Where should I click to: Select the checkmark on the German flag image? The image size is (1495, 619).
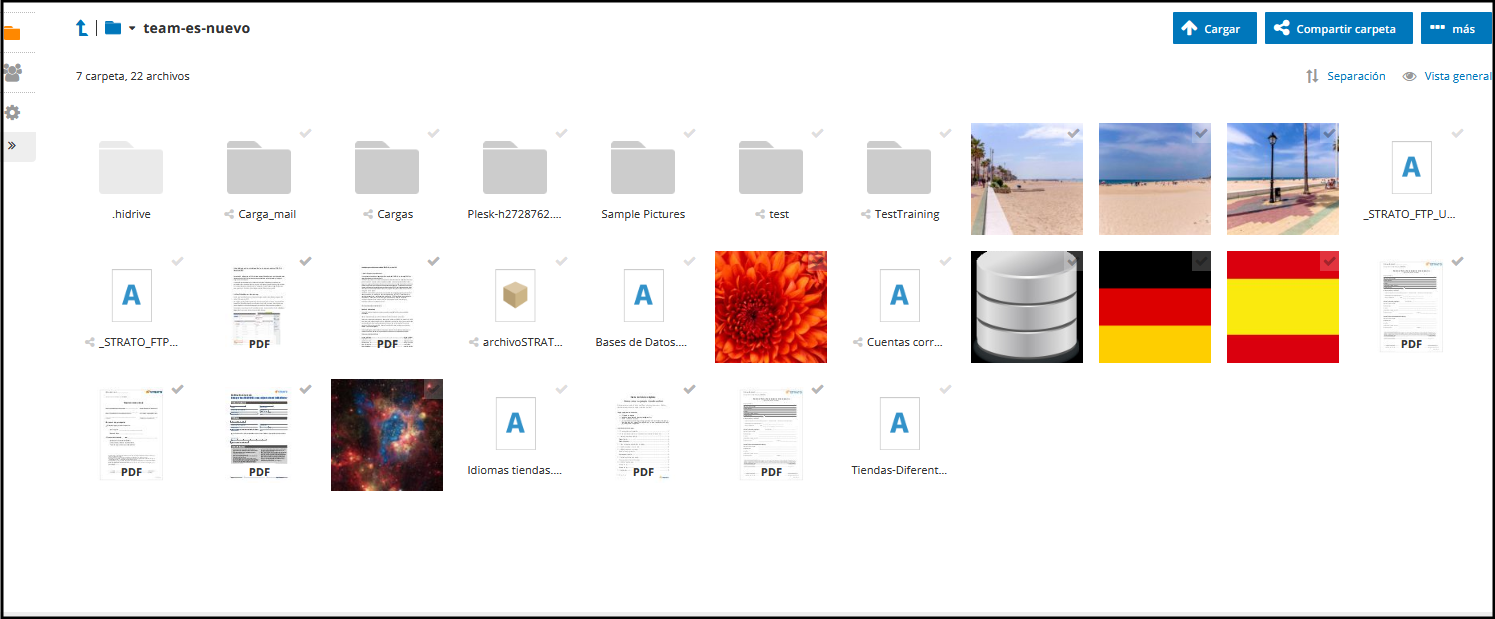tap(1199, 261)
